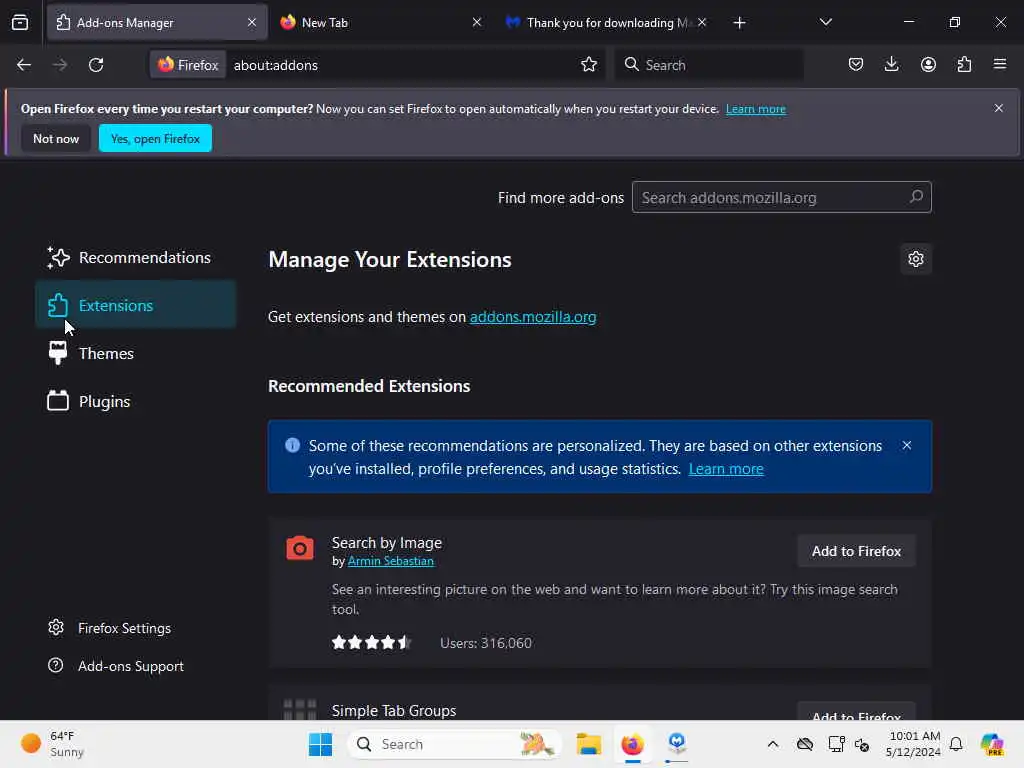Click the muted volume tray icon
1024x768 pixels.
[862, 744]
